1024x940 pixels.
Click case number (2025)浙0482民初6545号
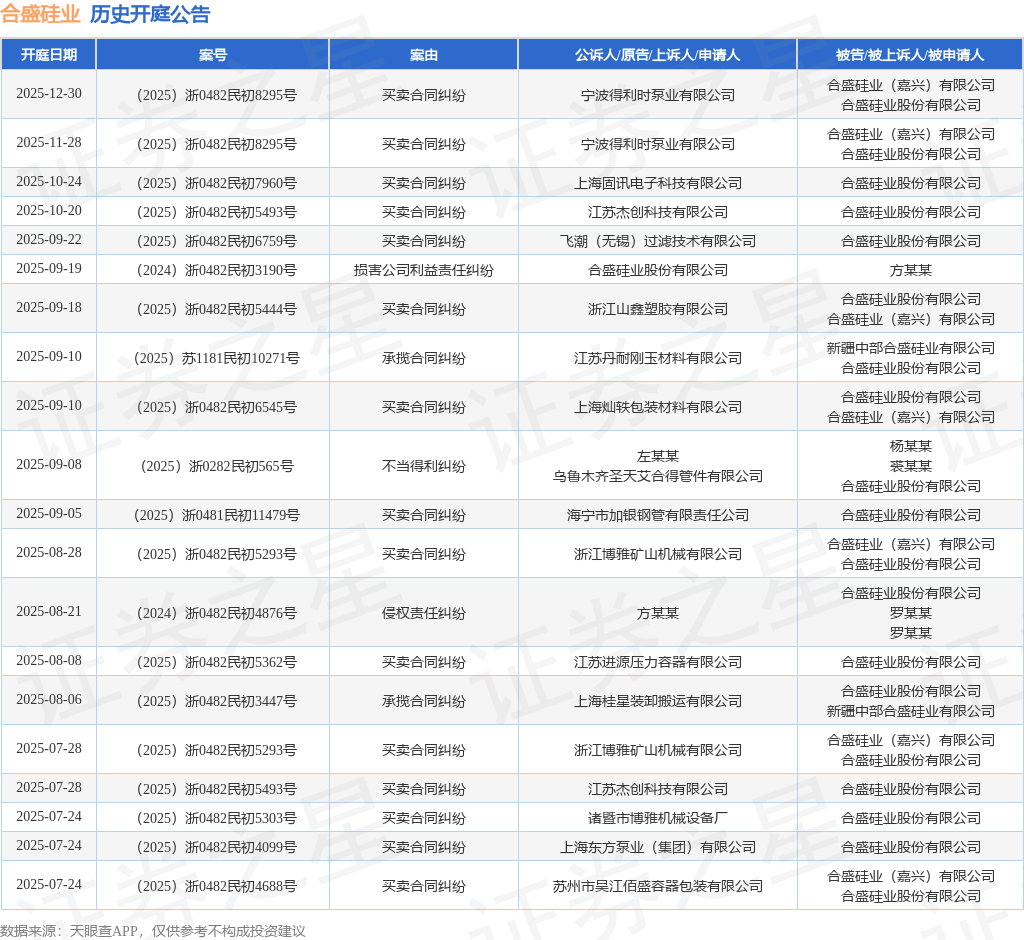(216, 407)
